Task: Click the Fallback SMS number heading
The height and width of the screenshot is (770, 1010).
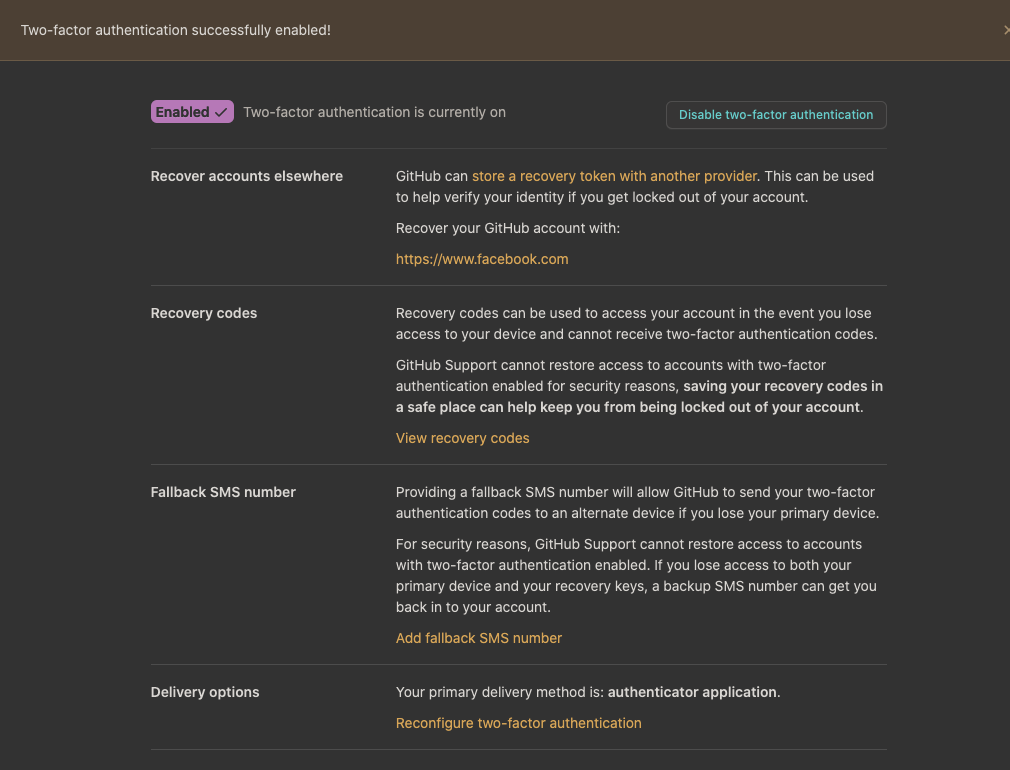Action: (223, 492)
